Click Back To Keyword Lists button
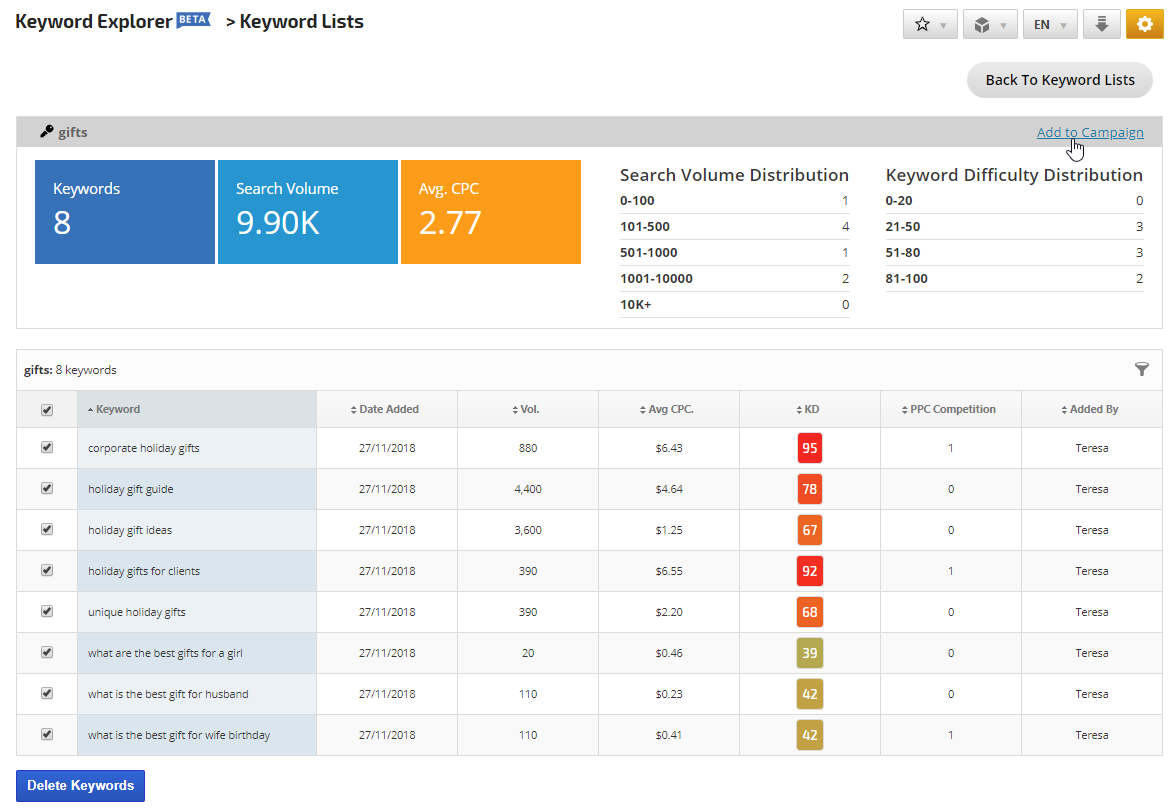 [x=1060, y=80]
